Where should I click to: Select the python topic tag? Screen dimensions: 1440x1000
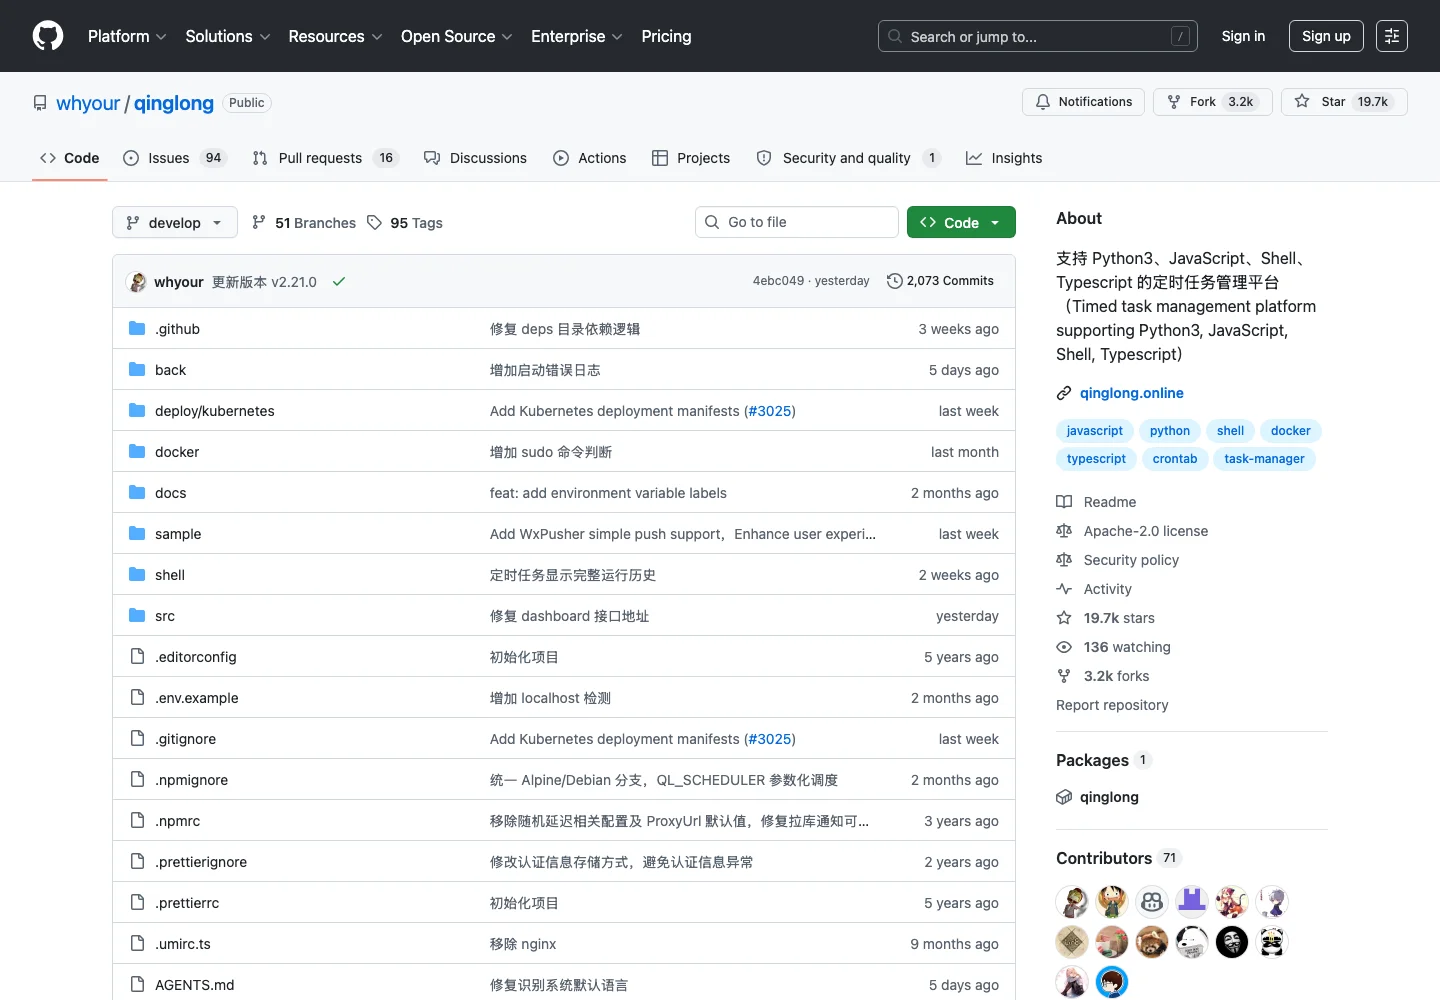point(1169,431)
